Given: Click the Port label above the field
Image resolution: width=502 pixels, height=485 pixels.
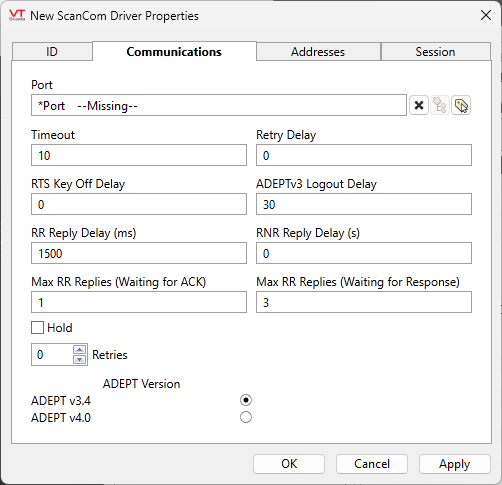Looking at the screenshot, I should [42, 85].
